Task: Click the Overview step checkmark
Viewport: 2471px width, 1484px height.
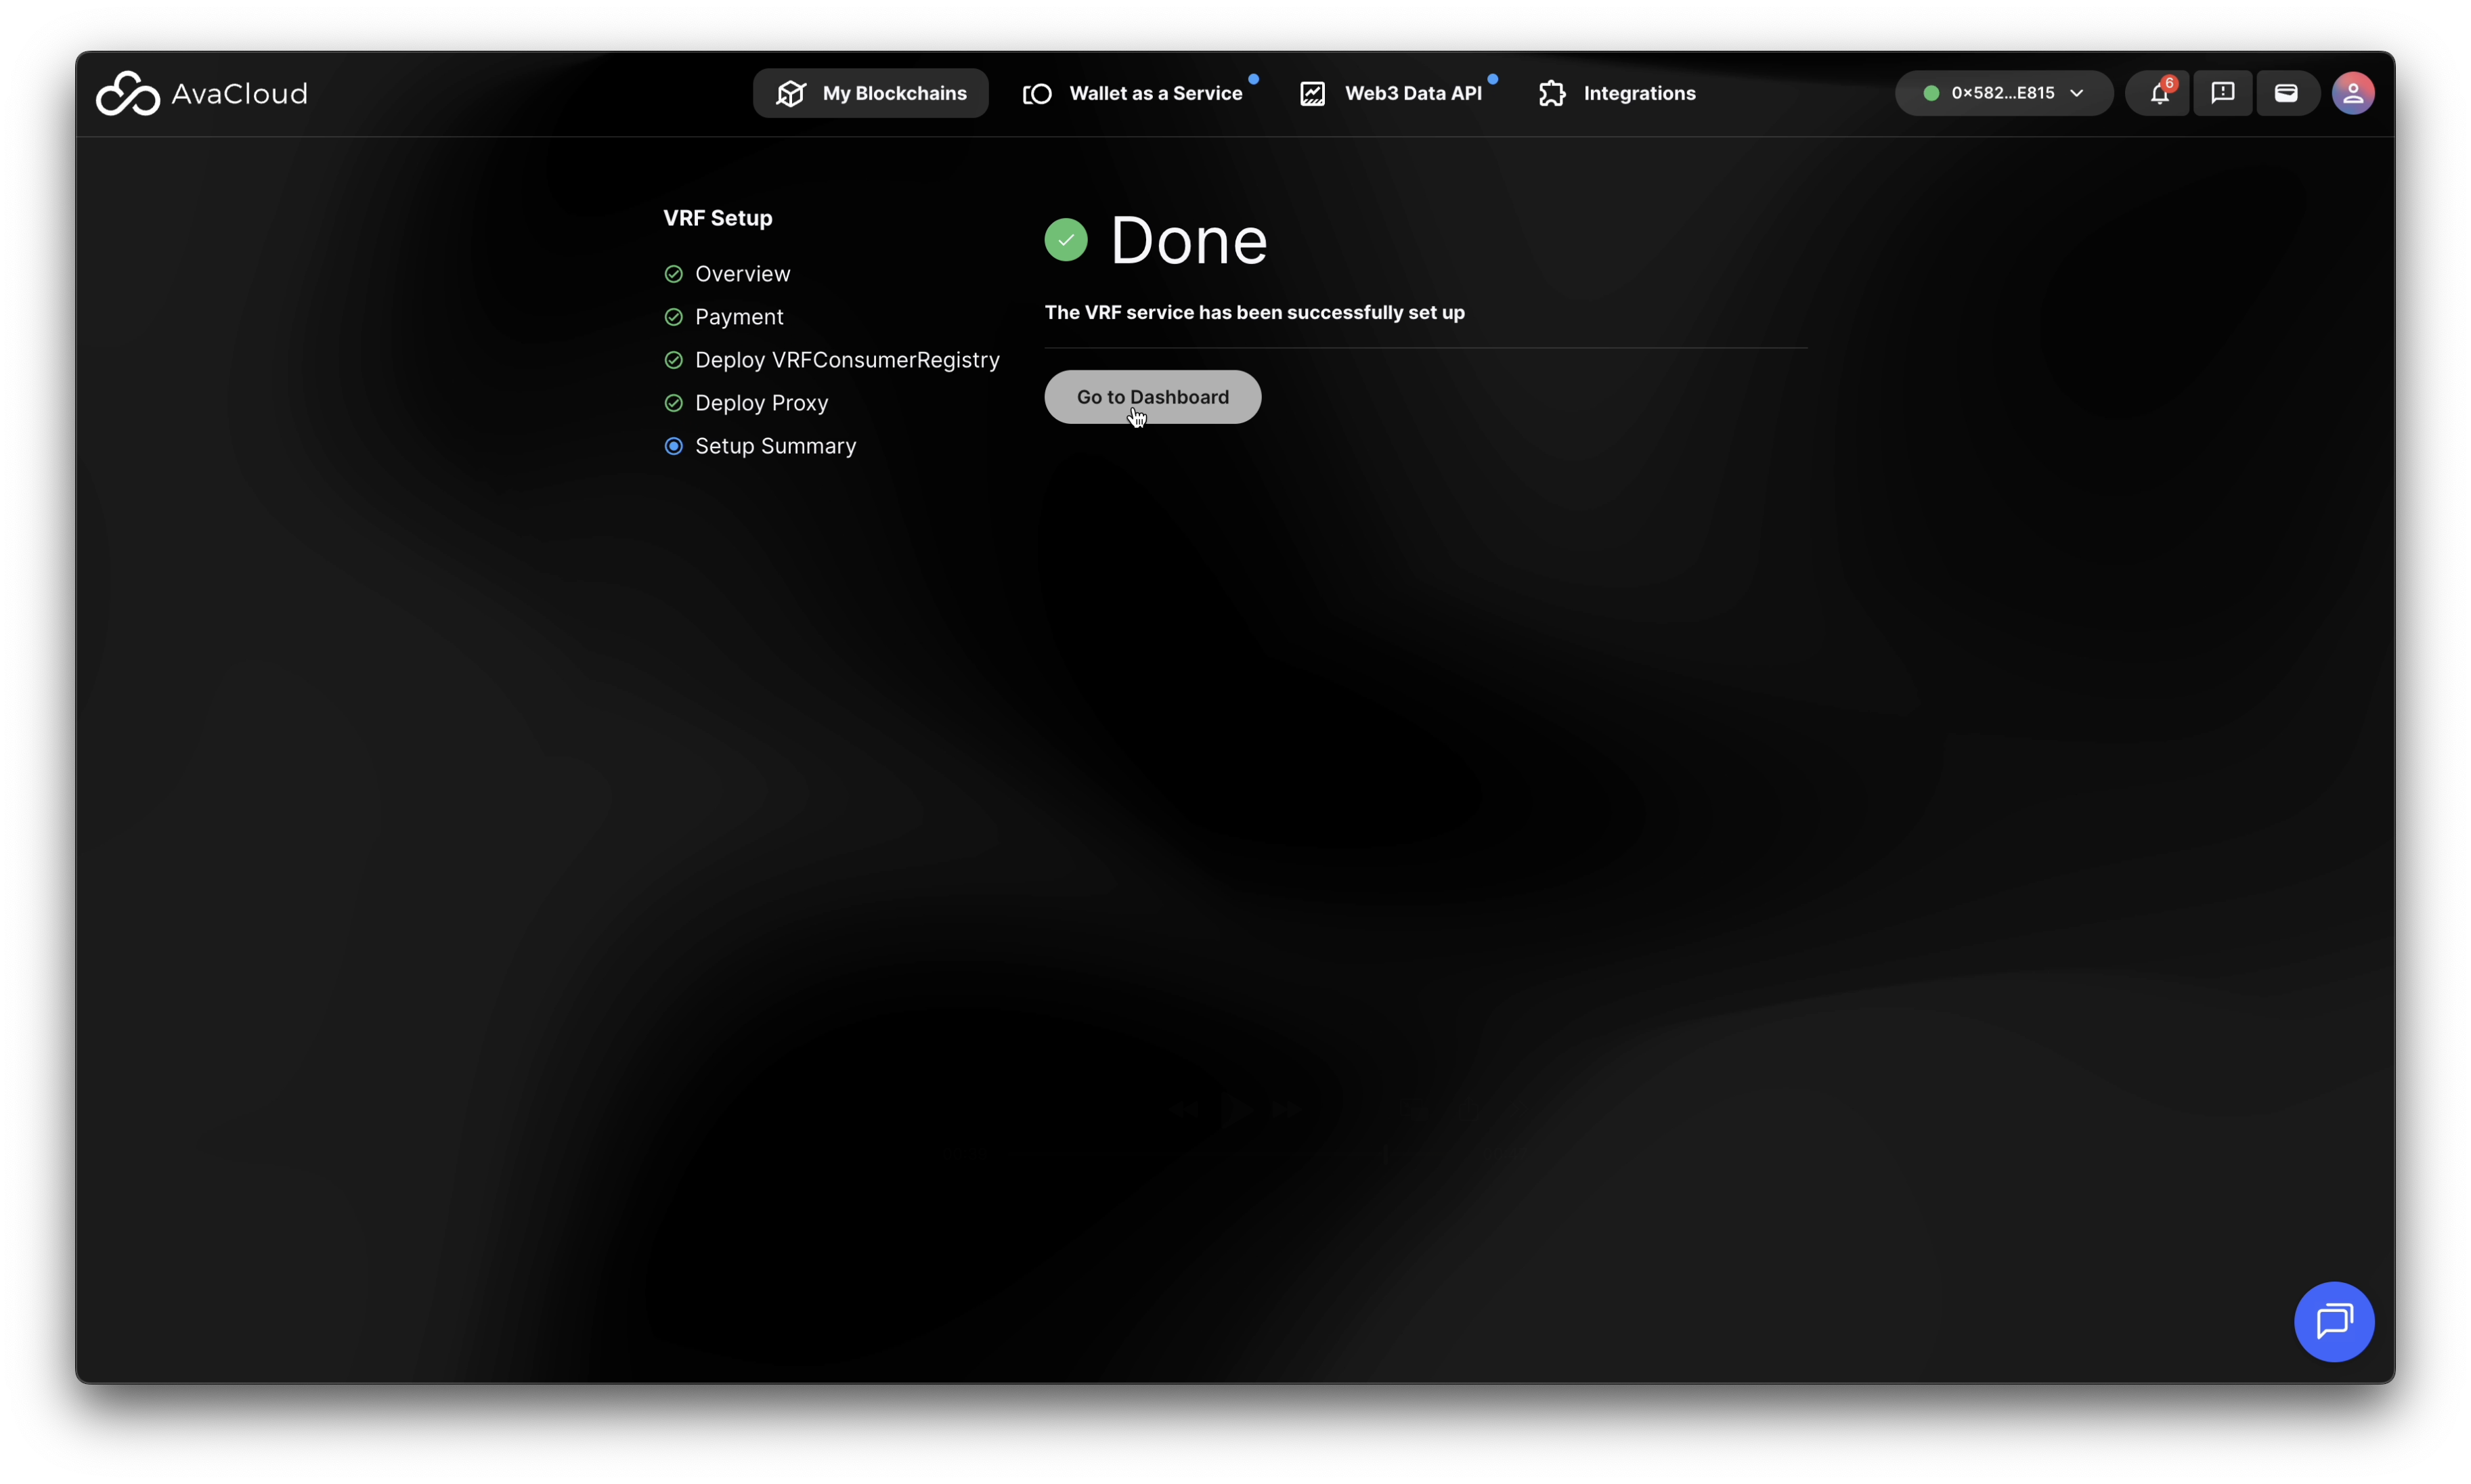Action: coord(674,274)
